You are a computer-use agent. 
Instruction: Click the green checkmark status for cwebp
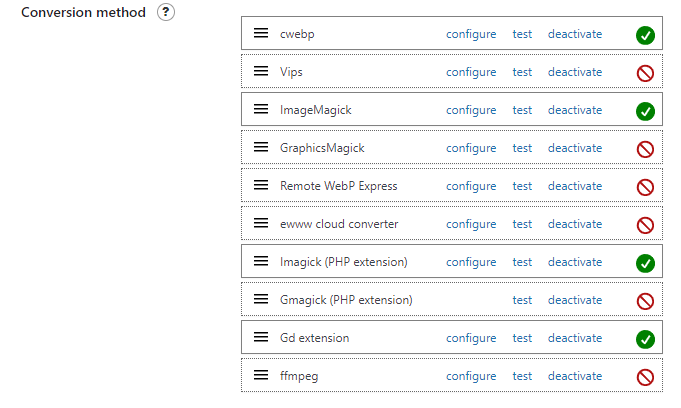pyautogui.click(x=645, y=35)
